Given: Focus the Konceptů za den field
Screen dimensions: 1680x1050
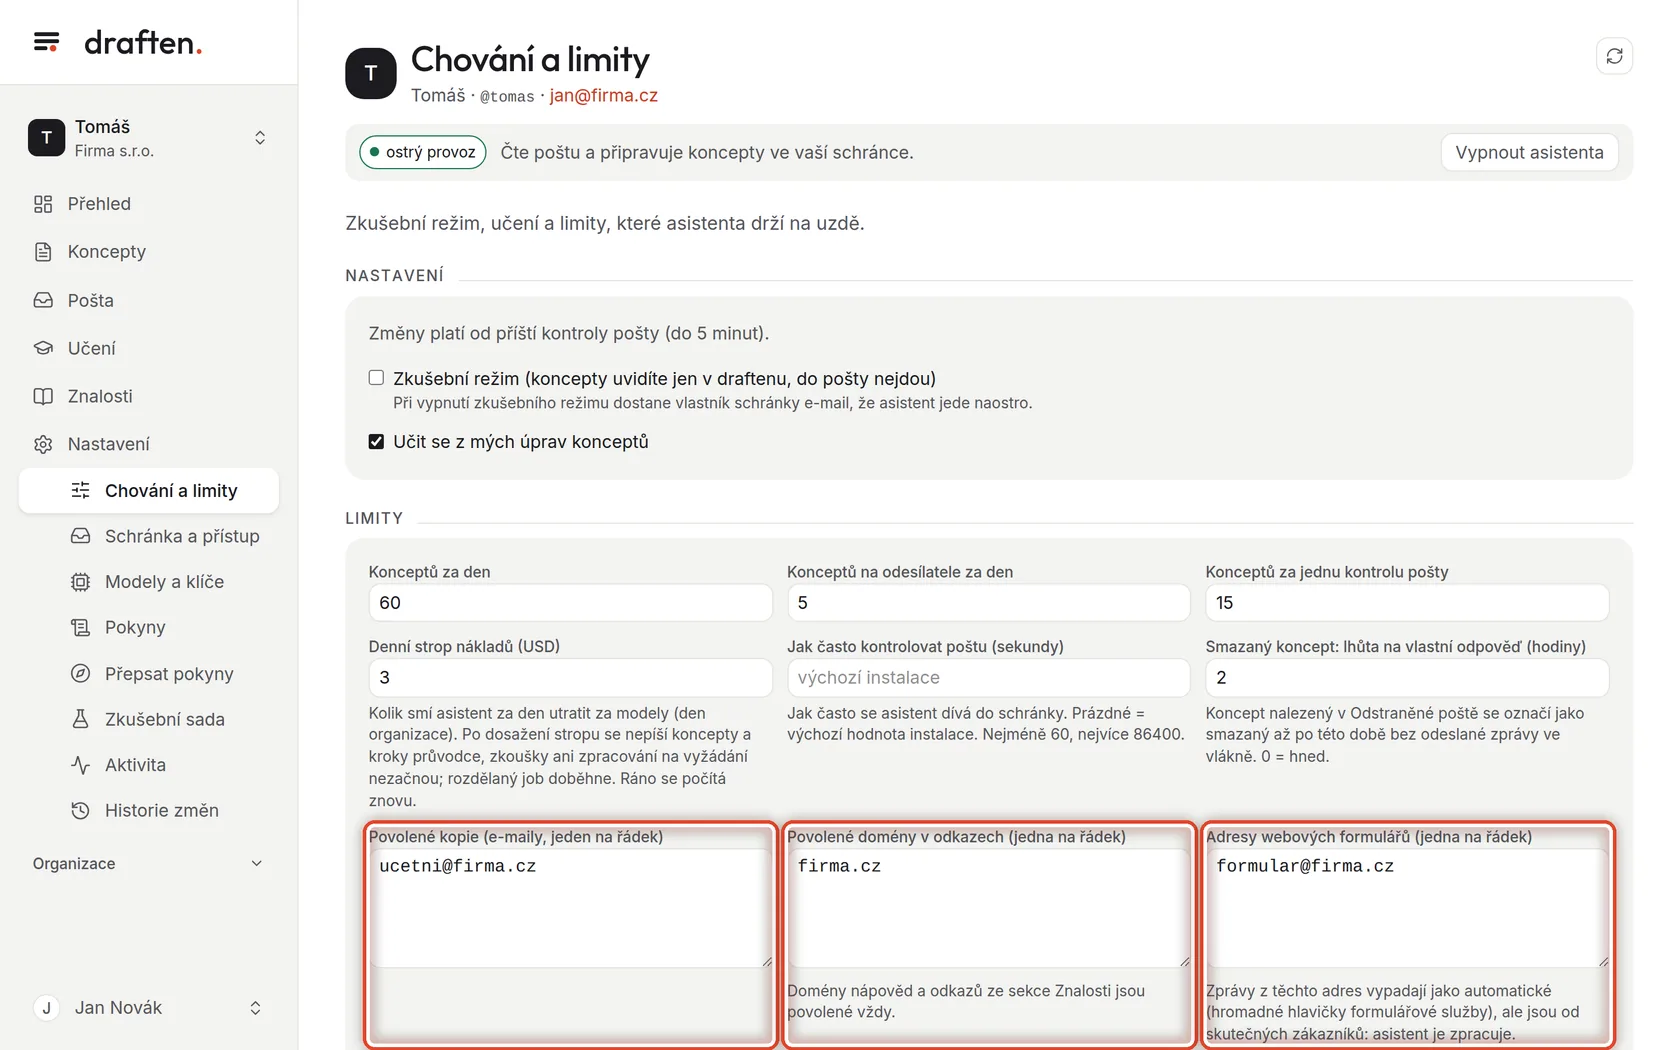Looking at the screenshot, I should pyautogui.click(x=570, y=603).
